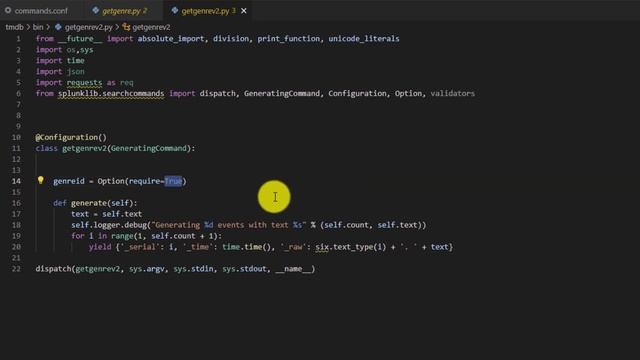The image size is (640, 360).
Task: Click the highlighted 'True' value
Action: [x=173, y=181]
